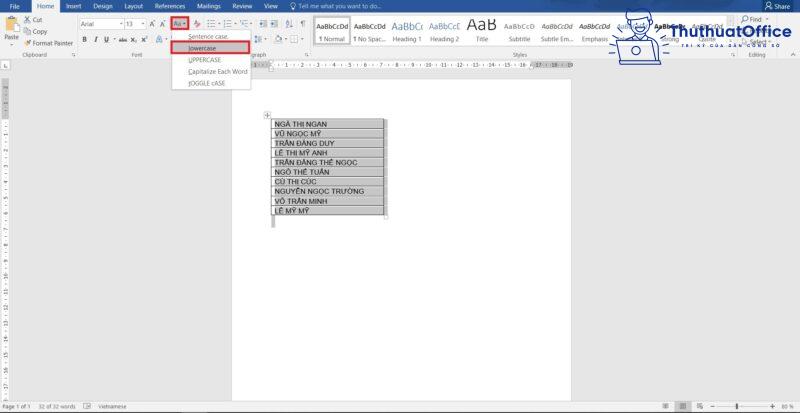Click the Paste clipboard icon
Screen dimensions: 800x413
pos(11,25)
